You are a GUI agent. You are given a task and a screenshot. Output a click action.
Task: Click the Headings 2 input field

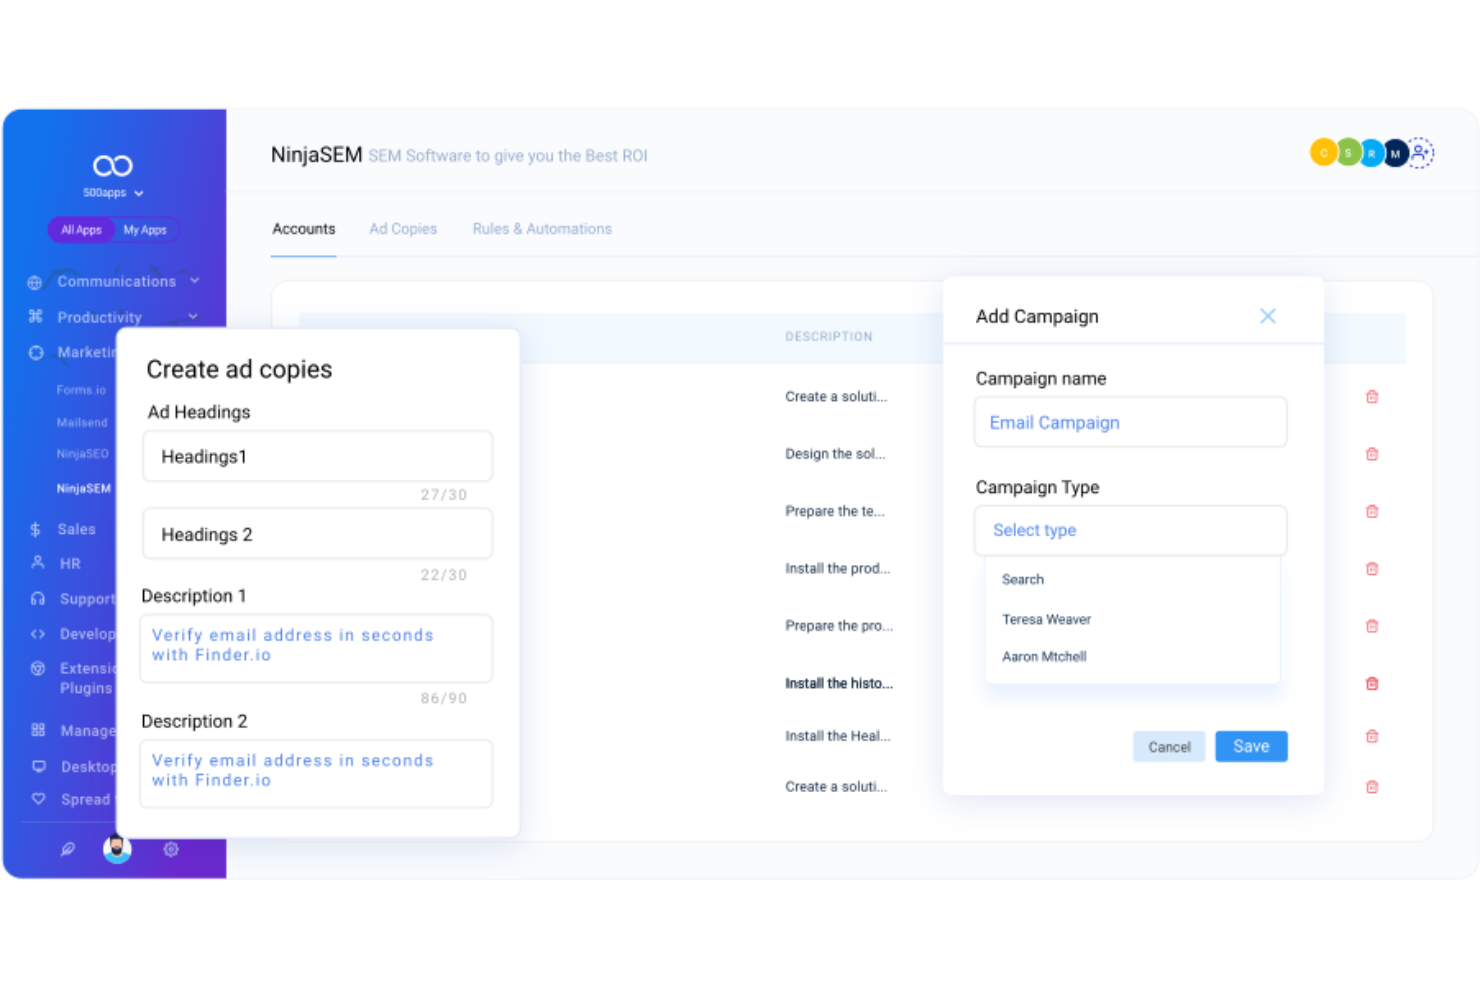point(318,534)
